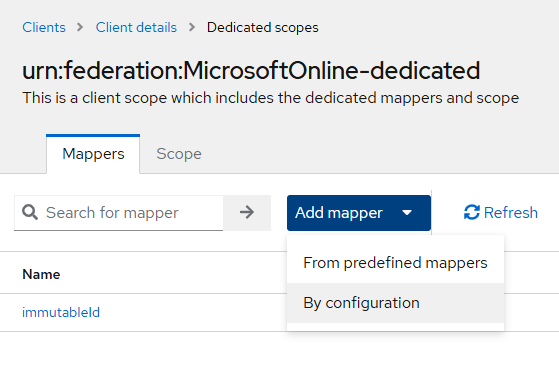
Task: Click the Name column header
Action: tap(41, 274)
